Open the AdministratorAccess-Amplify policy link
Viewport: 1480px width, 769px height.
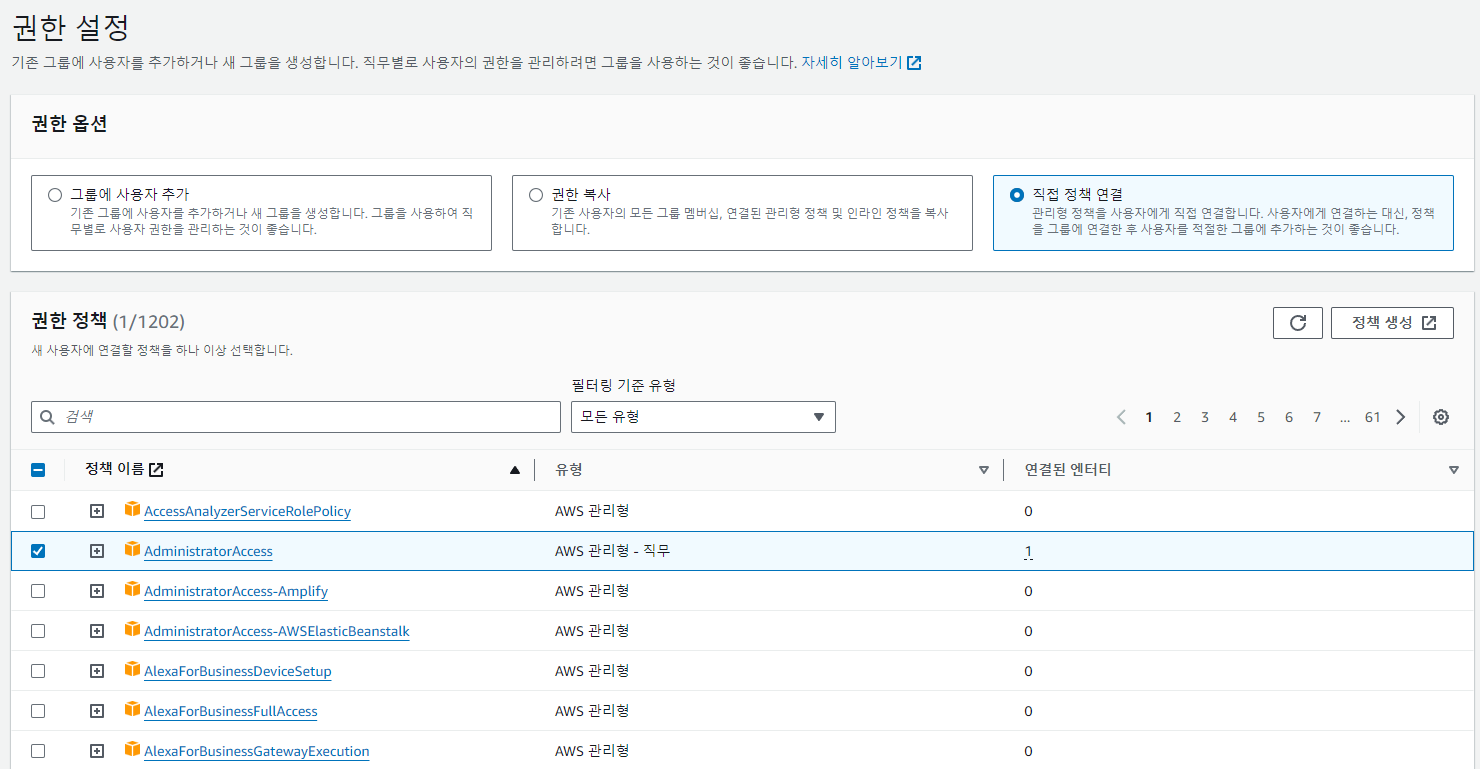point(235,591)
